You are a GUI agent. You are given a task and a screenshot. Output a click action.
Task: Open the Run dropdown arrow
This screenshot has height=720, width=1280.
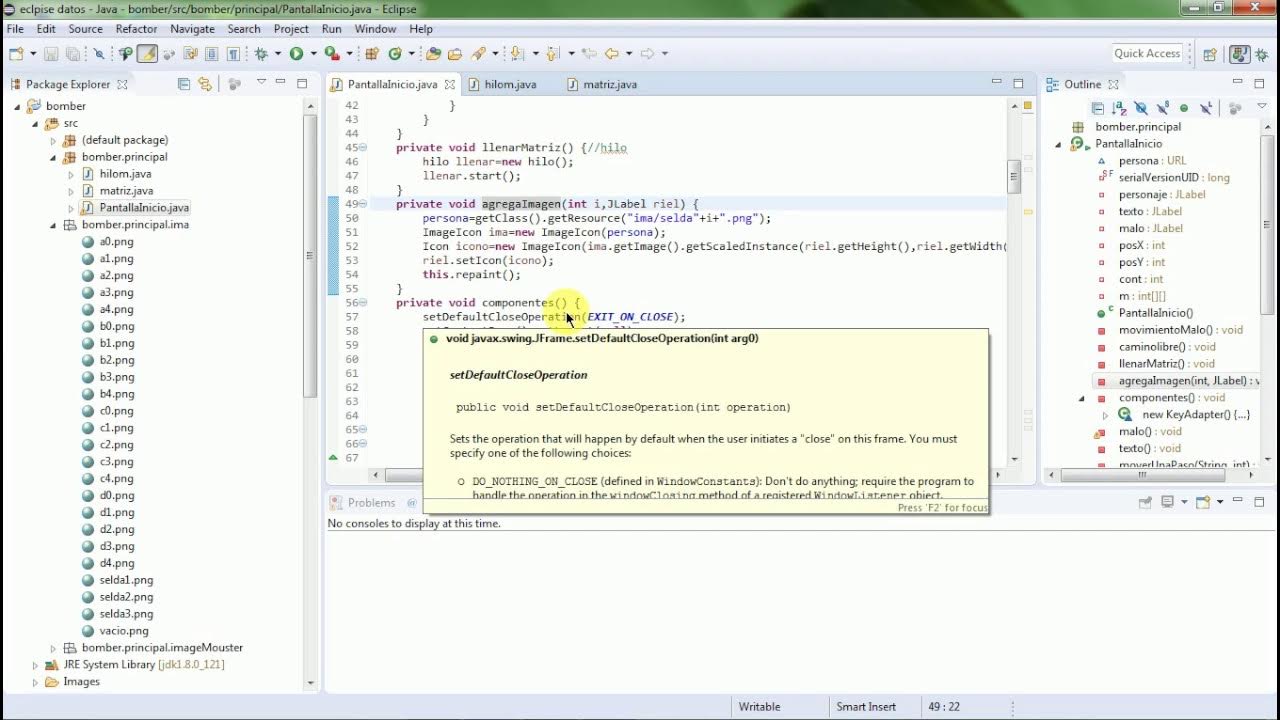(x=313, y=54)
